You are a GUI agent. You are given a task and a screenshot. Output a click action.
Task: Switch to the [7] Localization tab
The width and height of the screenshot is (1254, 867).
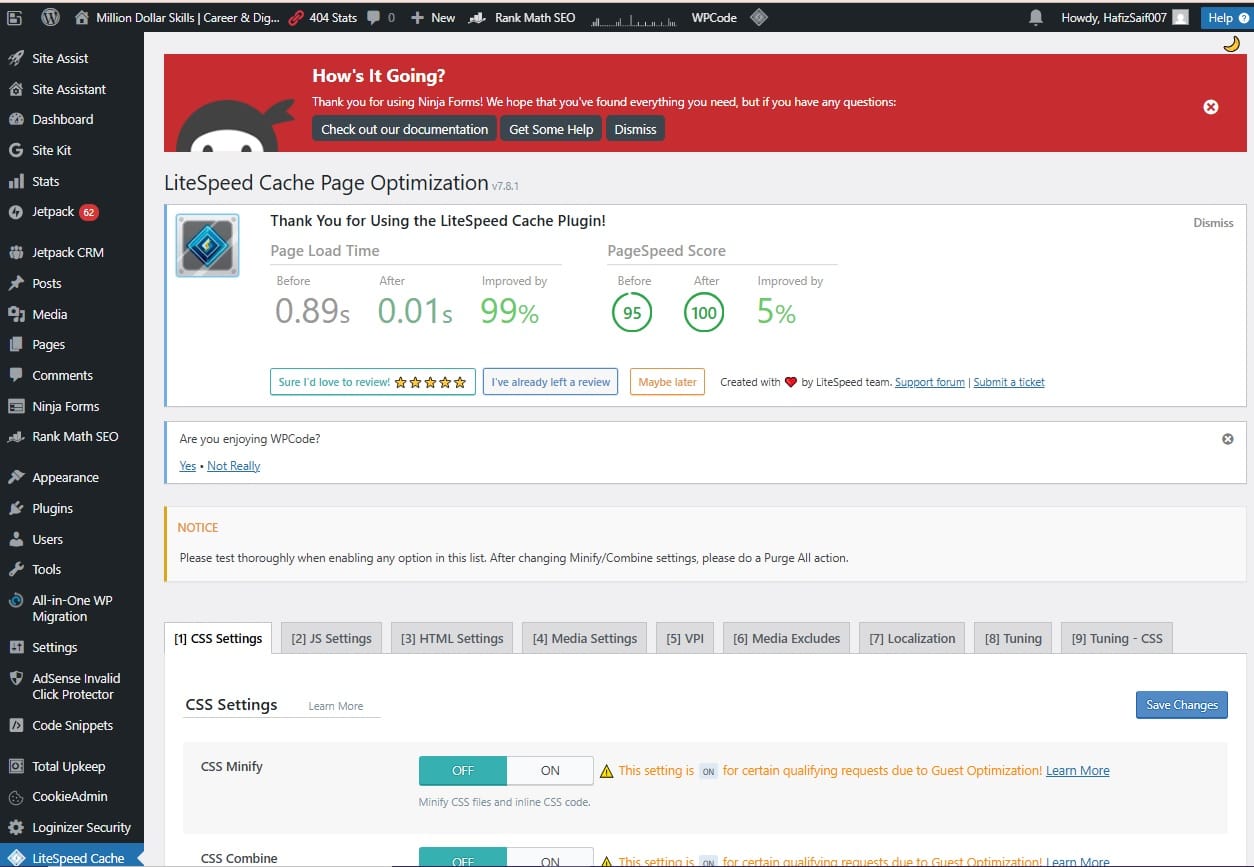coord(912,638)
